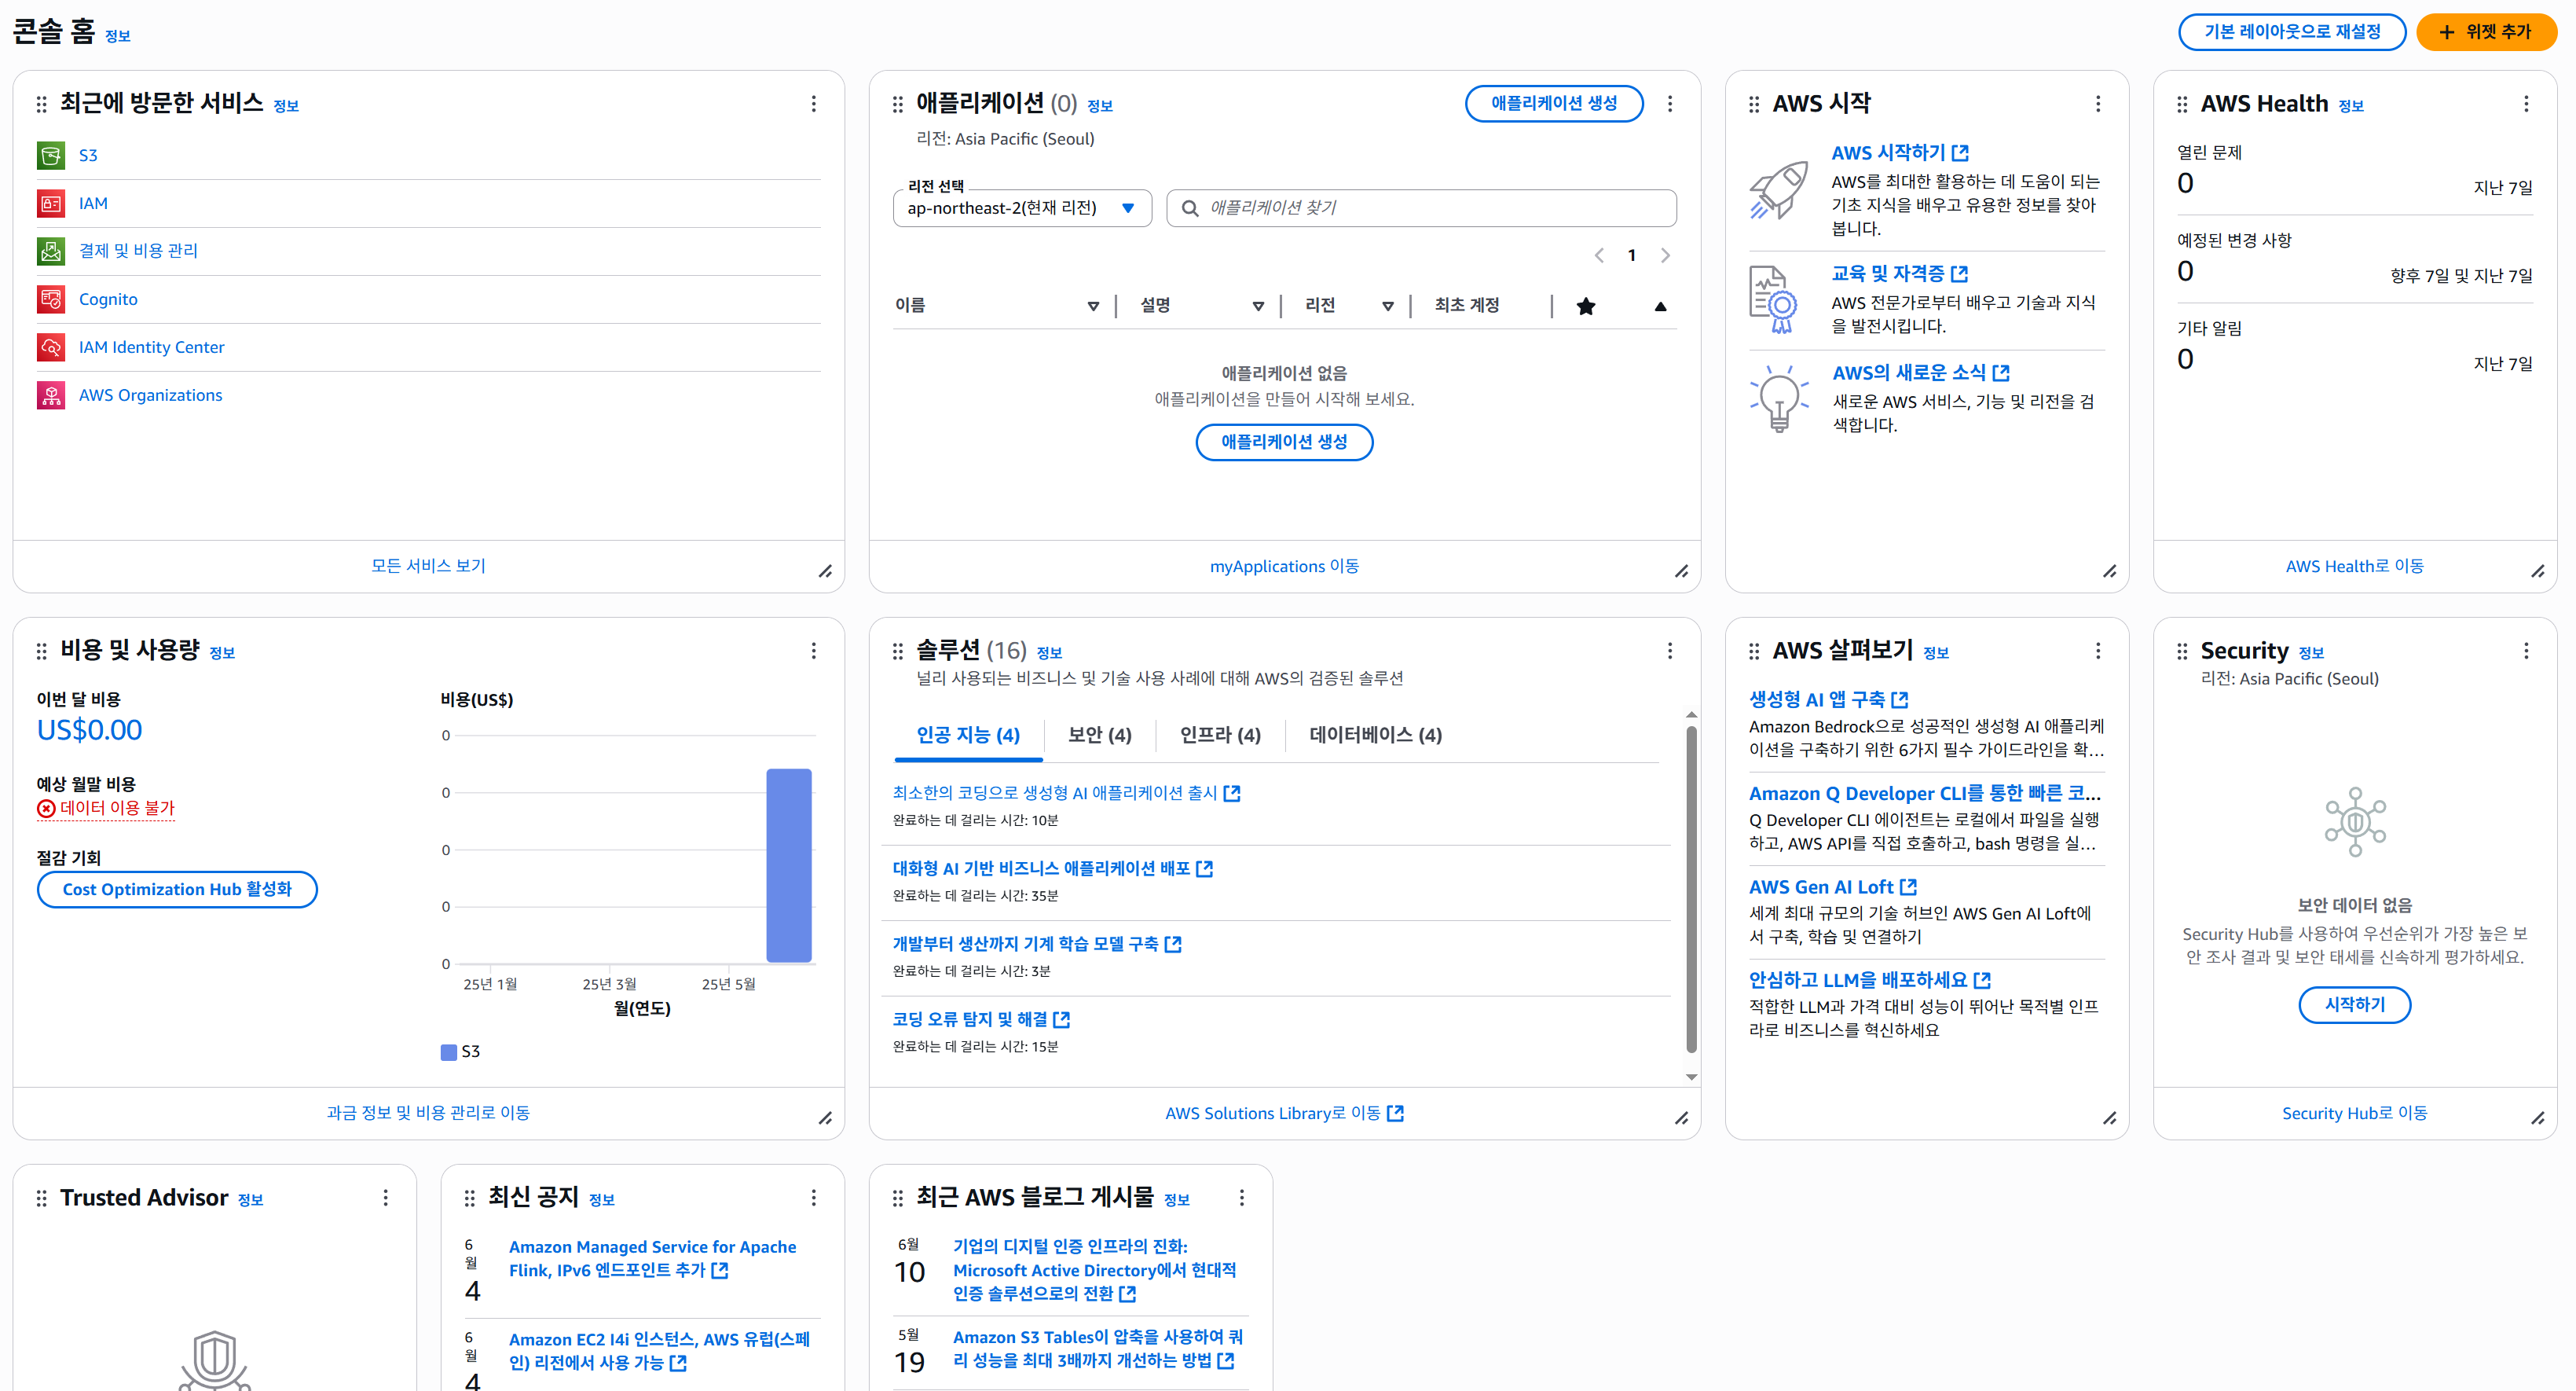
Task: Click the S3 service icon
Action: [x=51, y=155]
